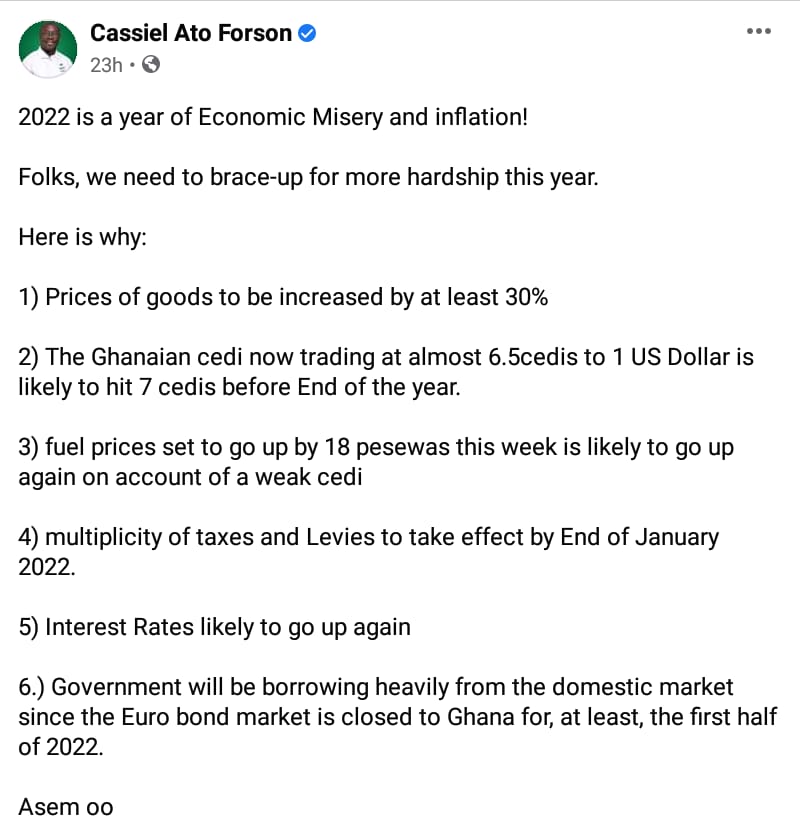Click the 23h post timestamp
The width and height of the screenshot is (800, 836).
pos(105,65)
